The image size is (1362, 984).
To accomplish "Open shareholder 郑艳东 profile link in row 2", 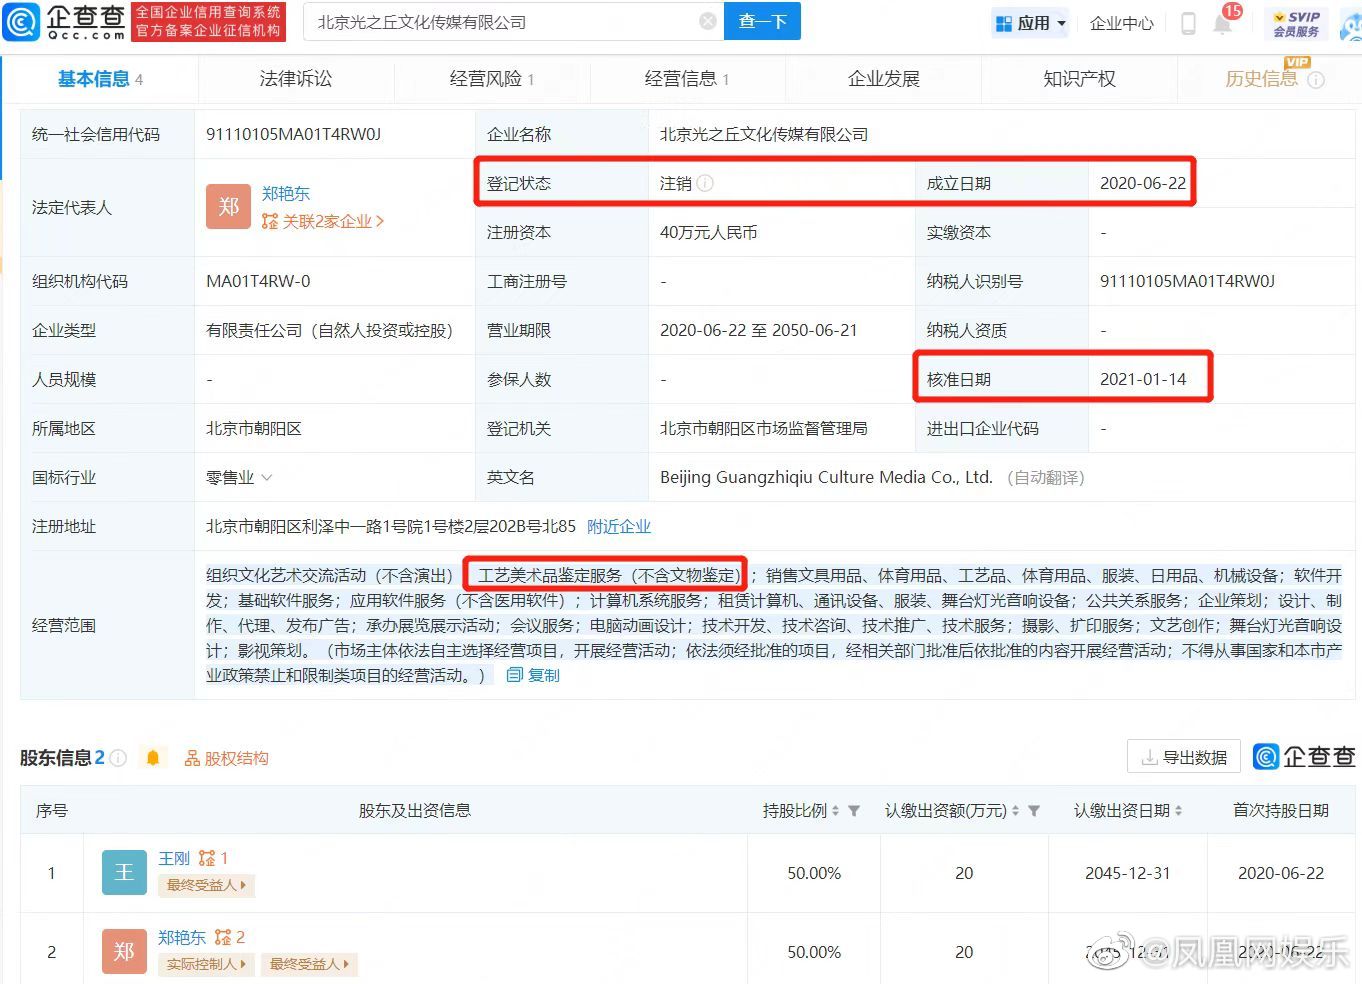I will coord(182,937).
